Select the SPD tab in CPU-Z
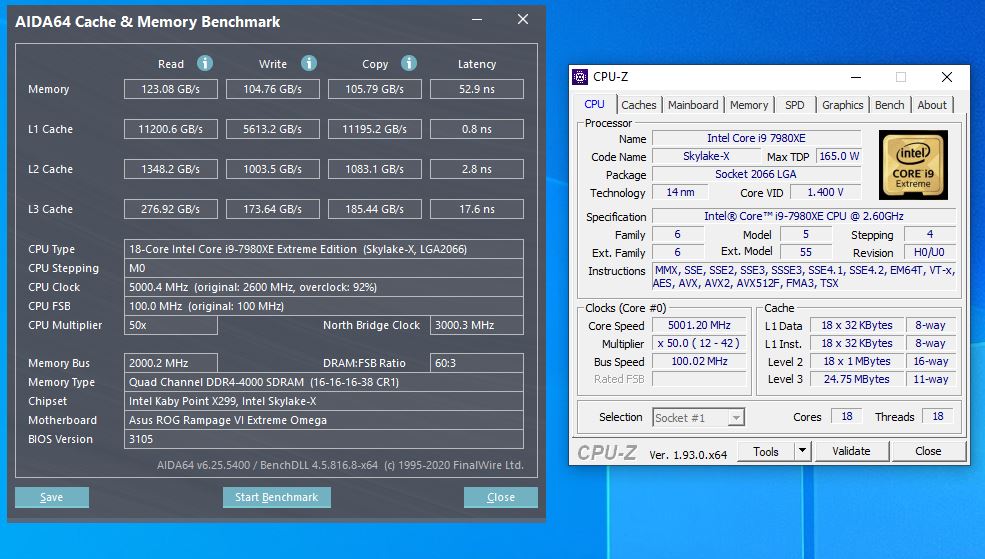 coord(795,105)
